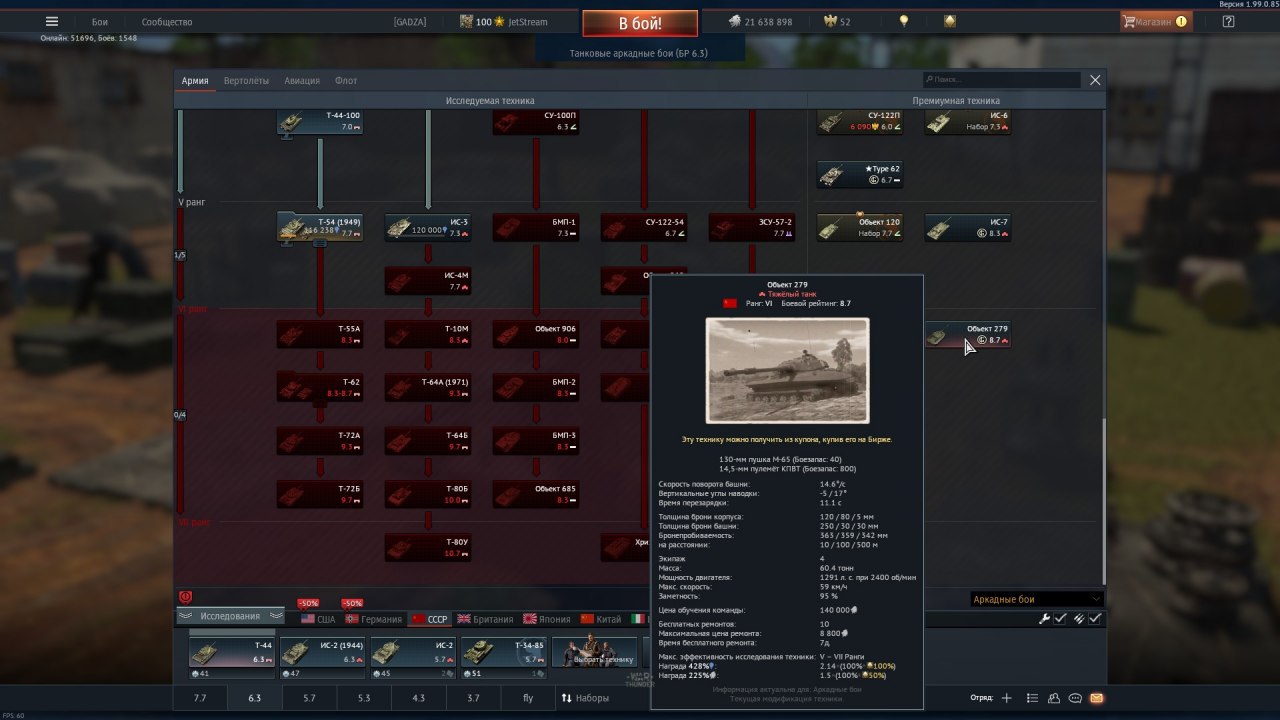This screenshot has height=720, width=1280.
Task: Select Германия nation tab
Action: coord(373,619)
